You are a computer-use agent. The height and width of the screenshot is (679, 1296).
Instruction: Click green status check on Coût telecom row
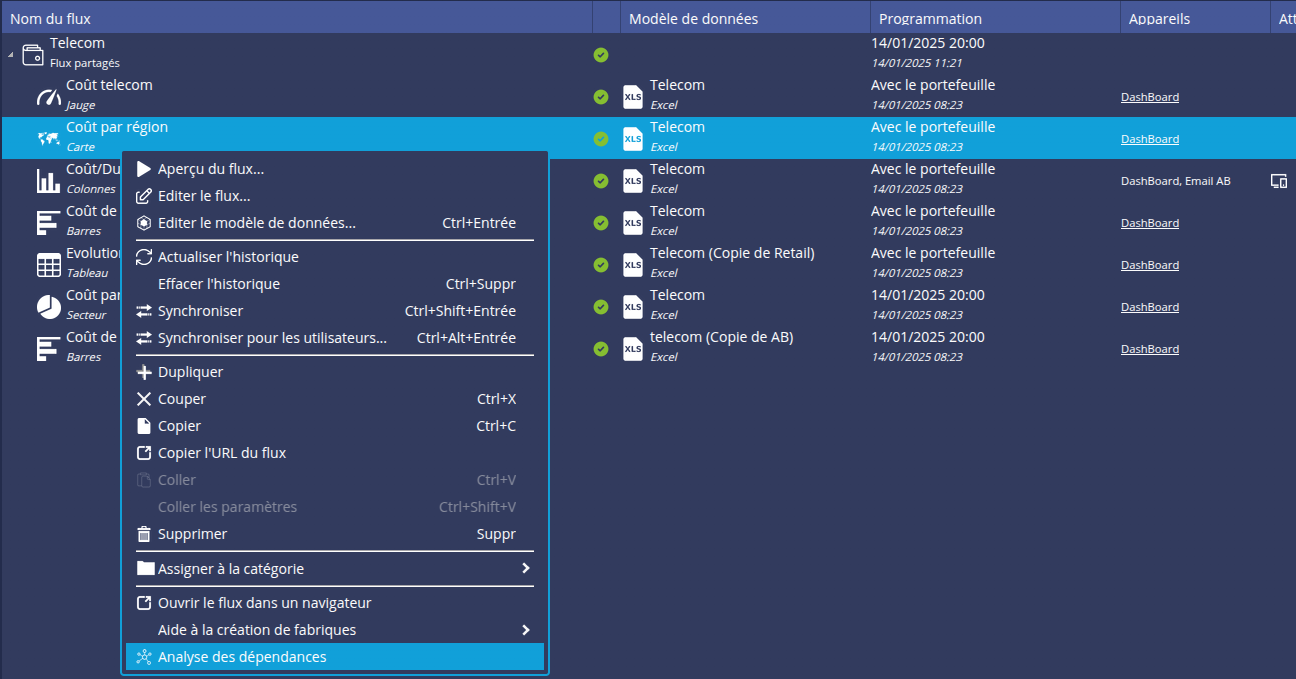click(600, 97)
